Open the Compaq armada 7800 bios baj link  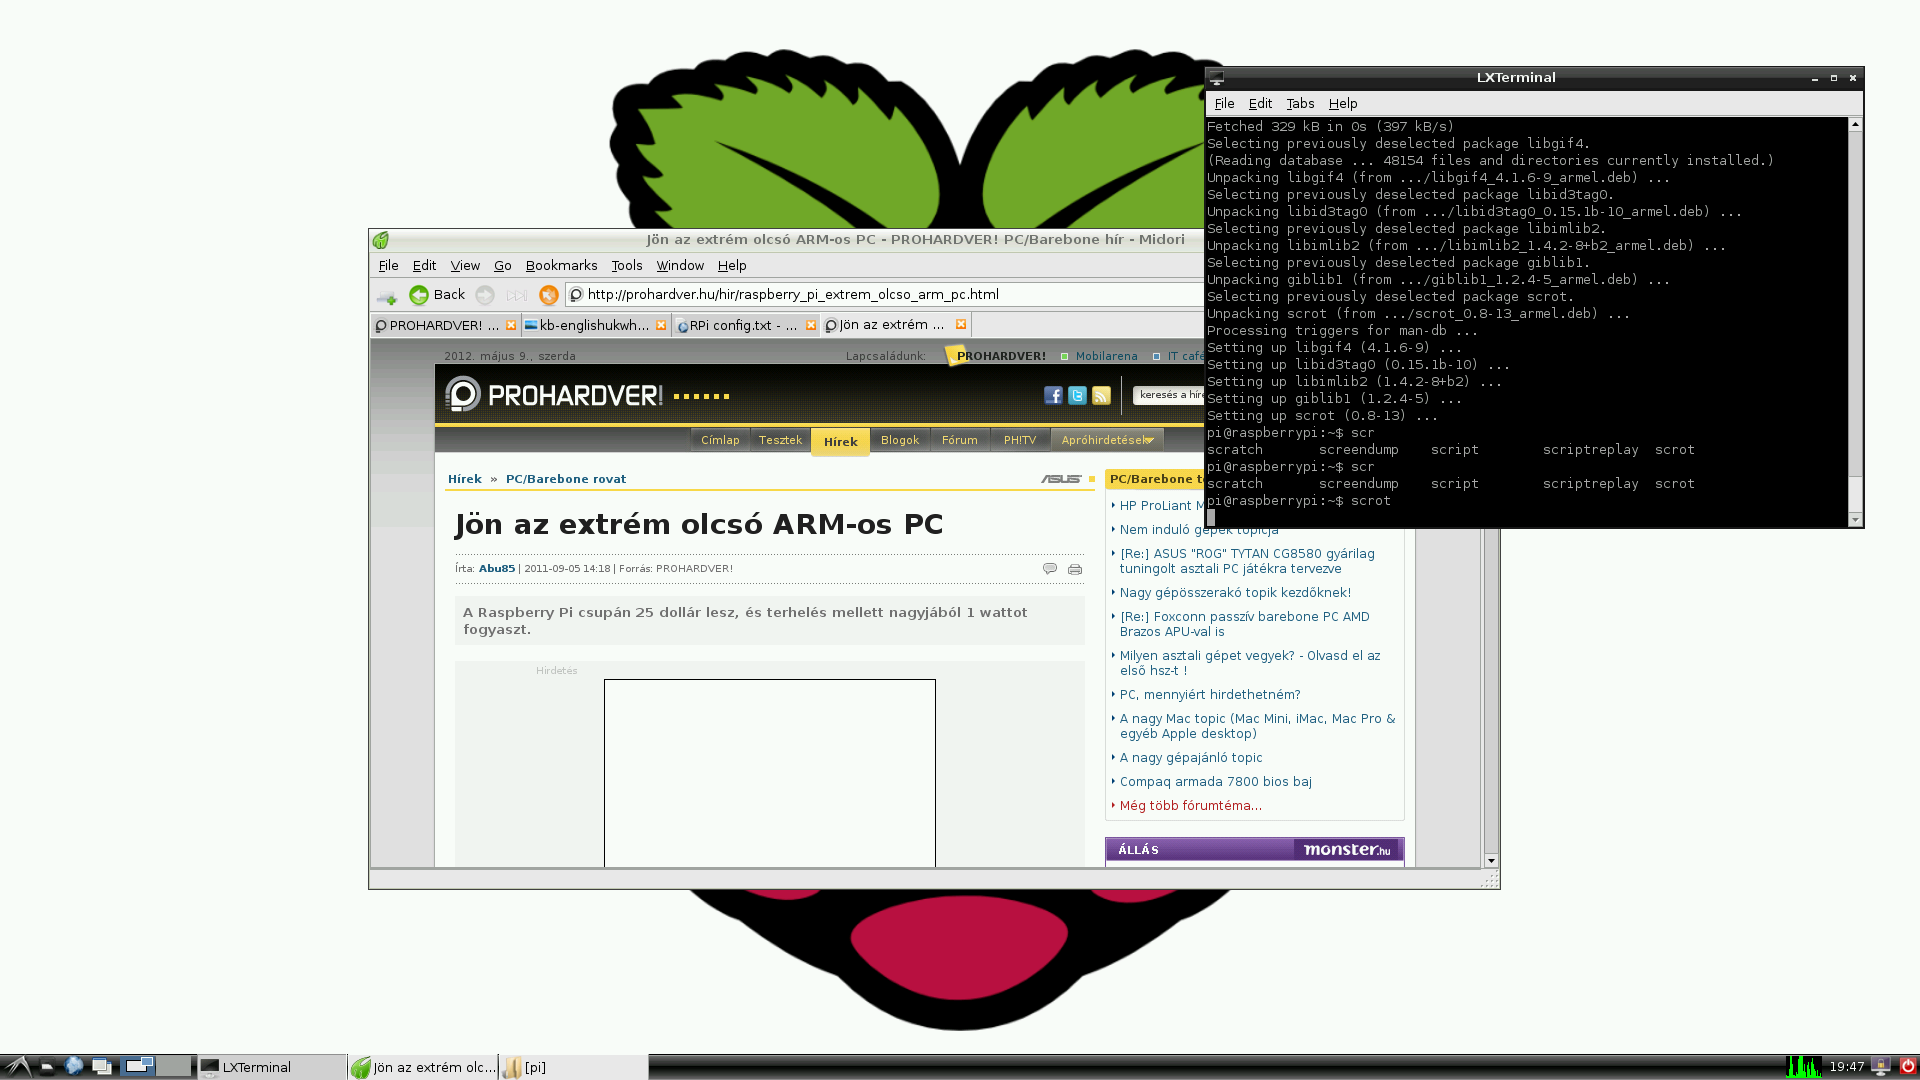(1216, 782)
